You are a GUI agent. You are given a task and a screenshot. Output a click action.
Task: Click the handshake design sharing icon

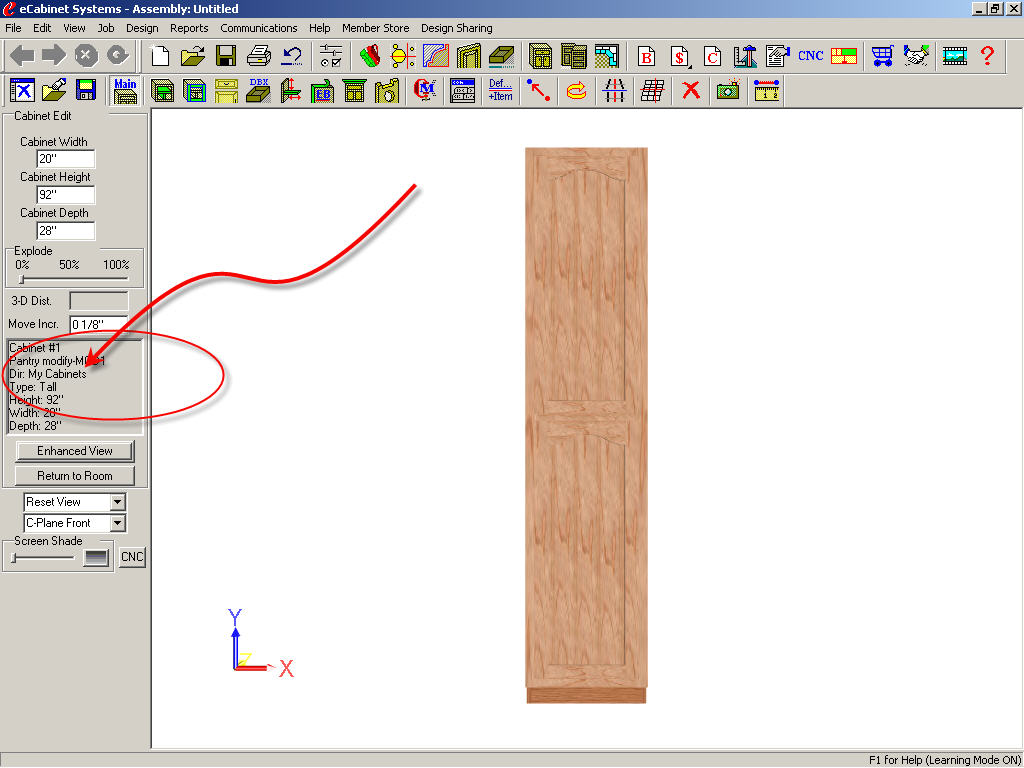[x=916, y=56]
